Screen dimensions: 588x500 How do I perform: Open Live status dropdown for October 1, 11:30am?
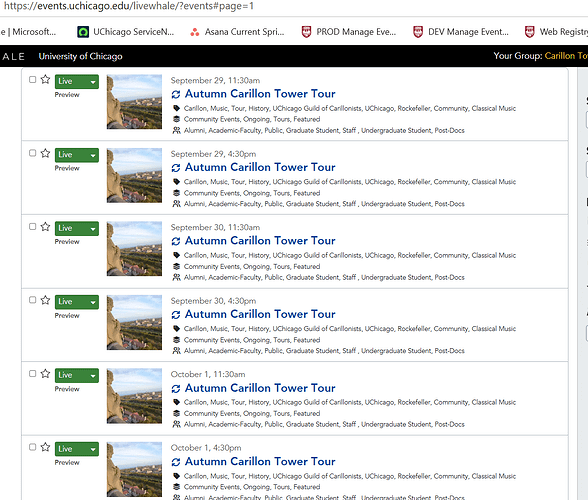(77, 375)
